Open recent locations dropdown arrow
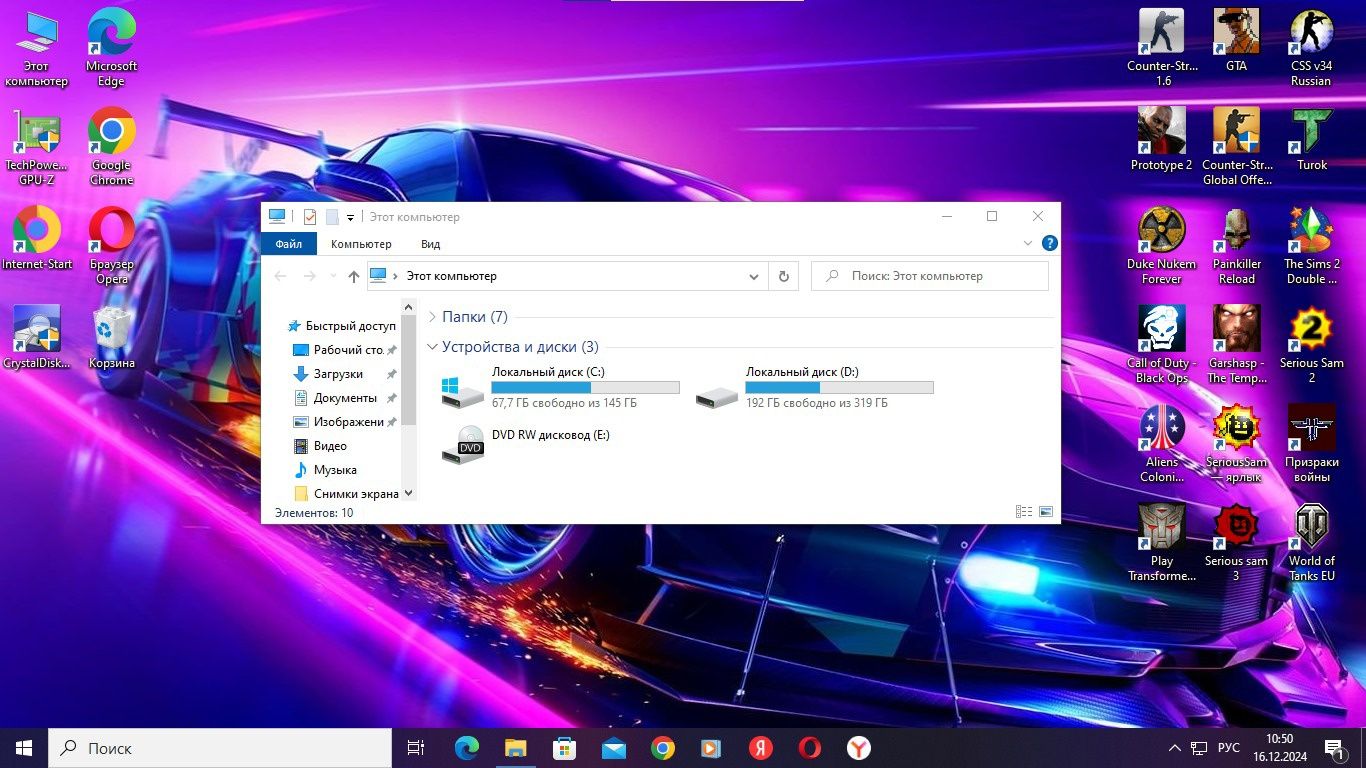 click(332, 276)
